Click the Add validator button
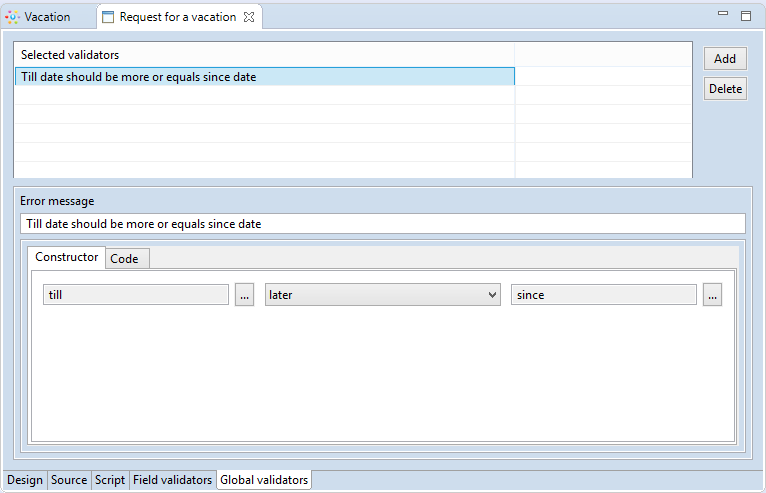The height and width of the screenshot is (493, 766). [725, 59]
